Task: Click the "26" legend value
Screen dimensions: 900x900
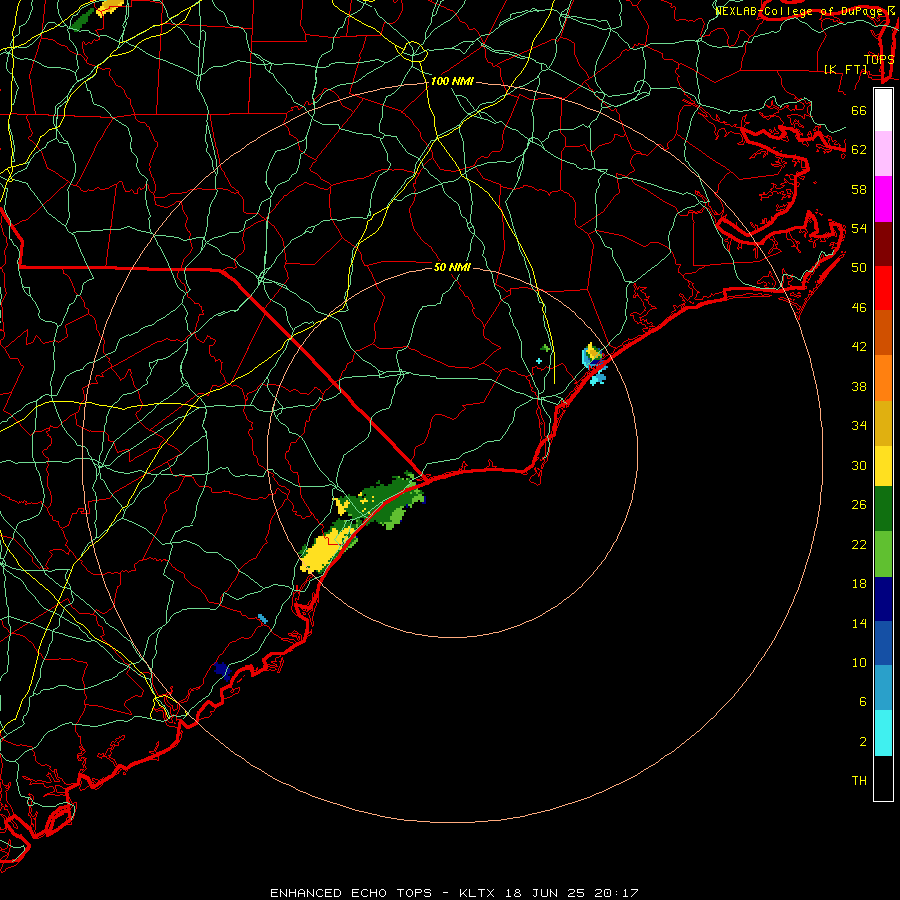Action: click(859, 505)
